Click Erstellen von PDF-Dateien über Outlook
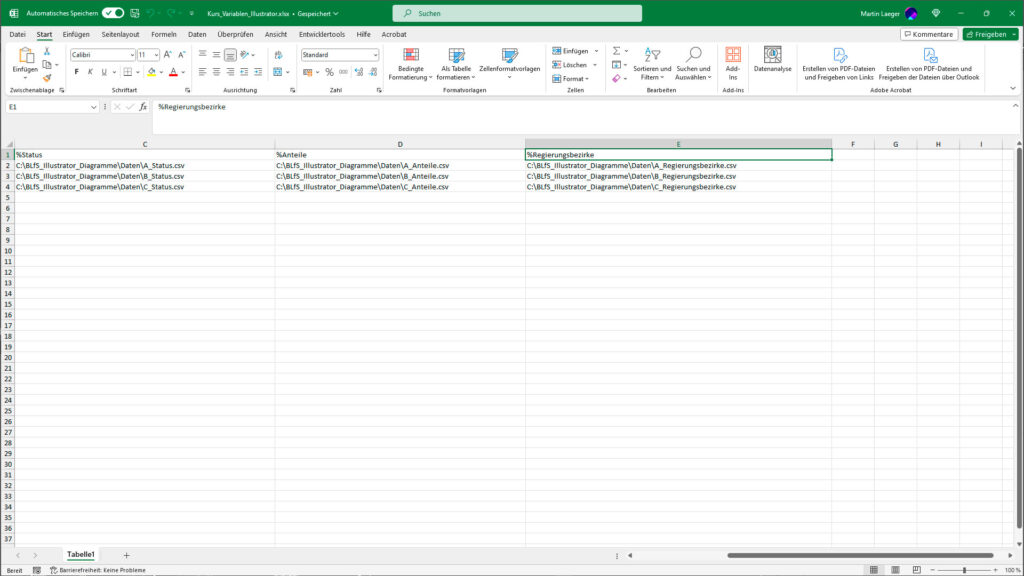Viewport: 1024px width, 576px height. 929,64
